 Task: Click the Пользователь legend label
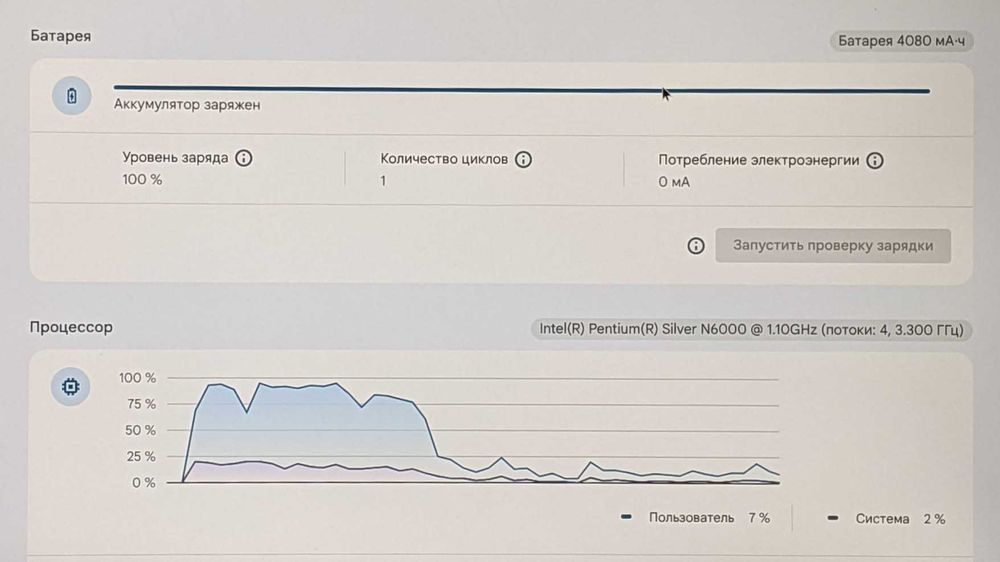coord(691,517)
